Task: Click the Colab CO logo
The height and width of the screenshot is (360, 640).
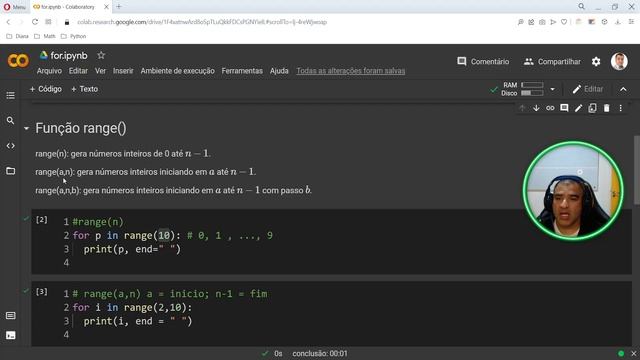Action: tap(18, 61)
